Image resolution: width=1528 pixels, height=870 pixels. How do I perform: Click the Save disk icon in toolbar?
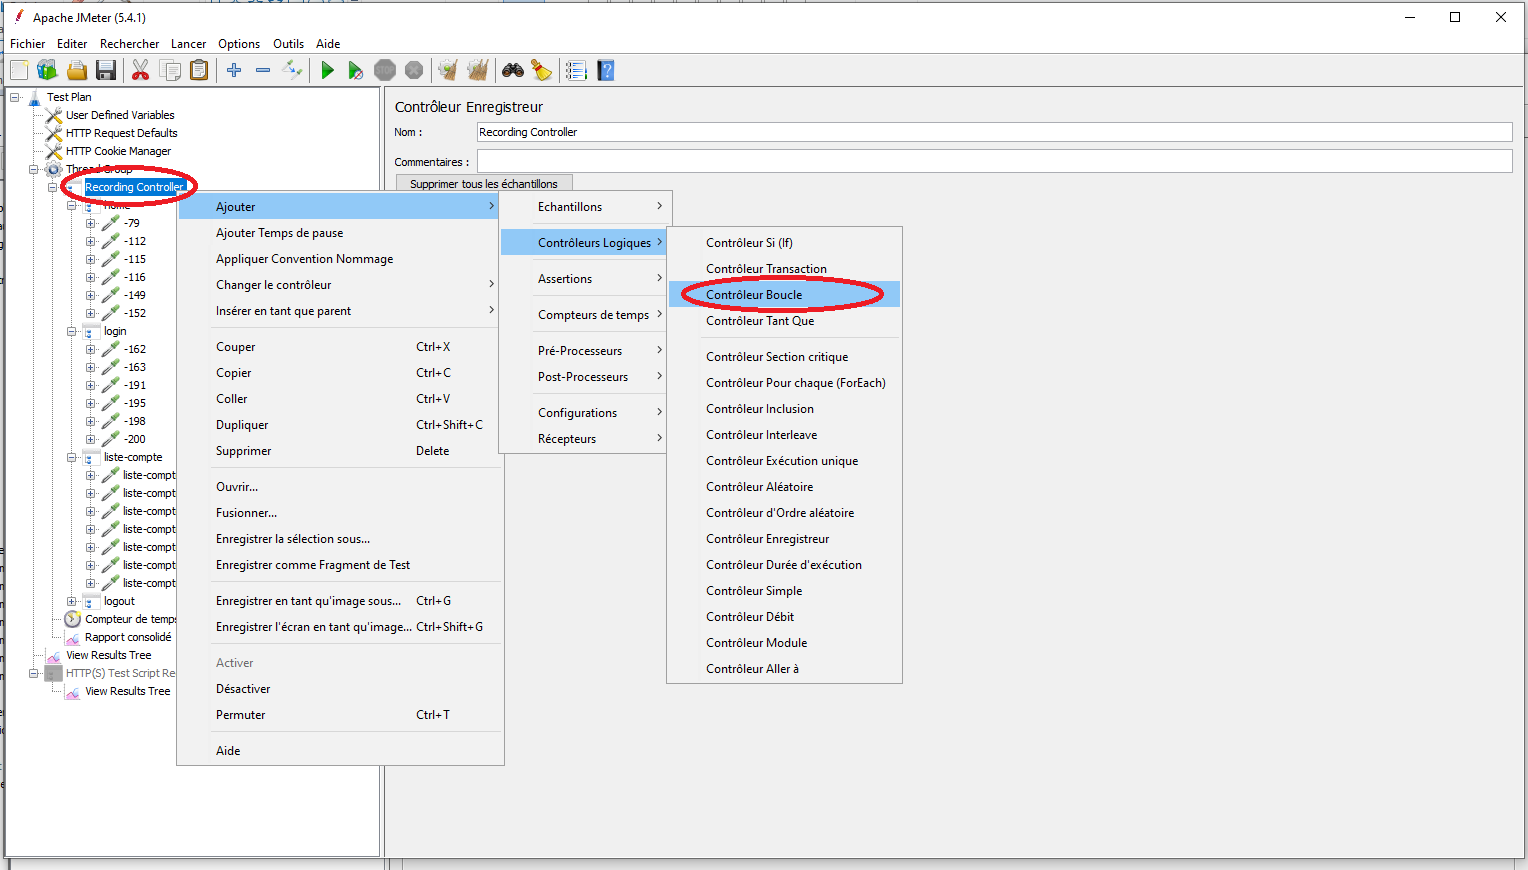[106, 70]
